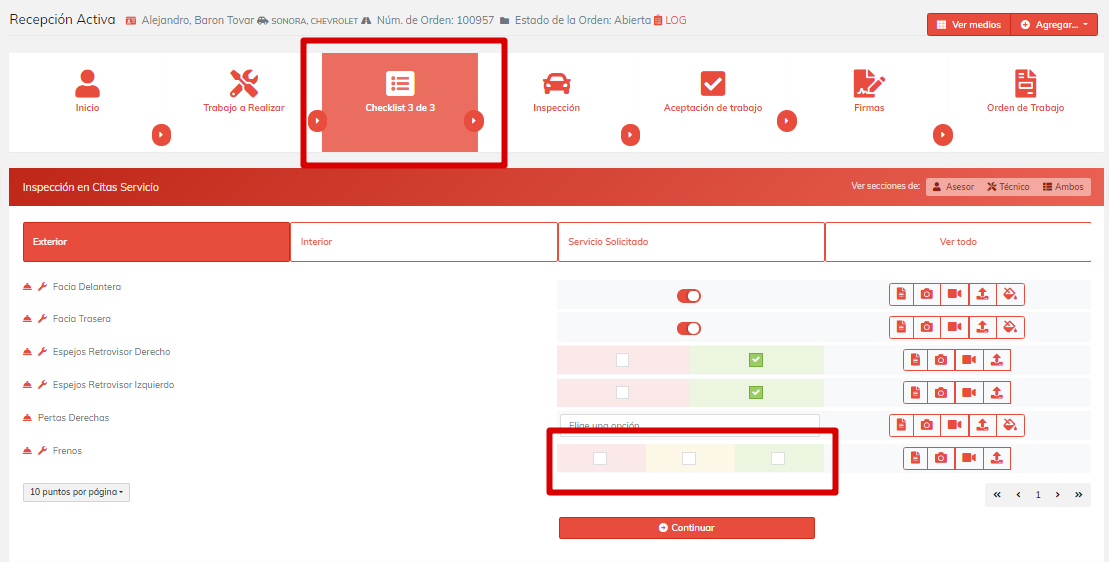Check red checkbox for Espejos Retrovisor Izquierdo

(622, 392)
